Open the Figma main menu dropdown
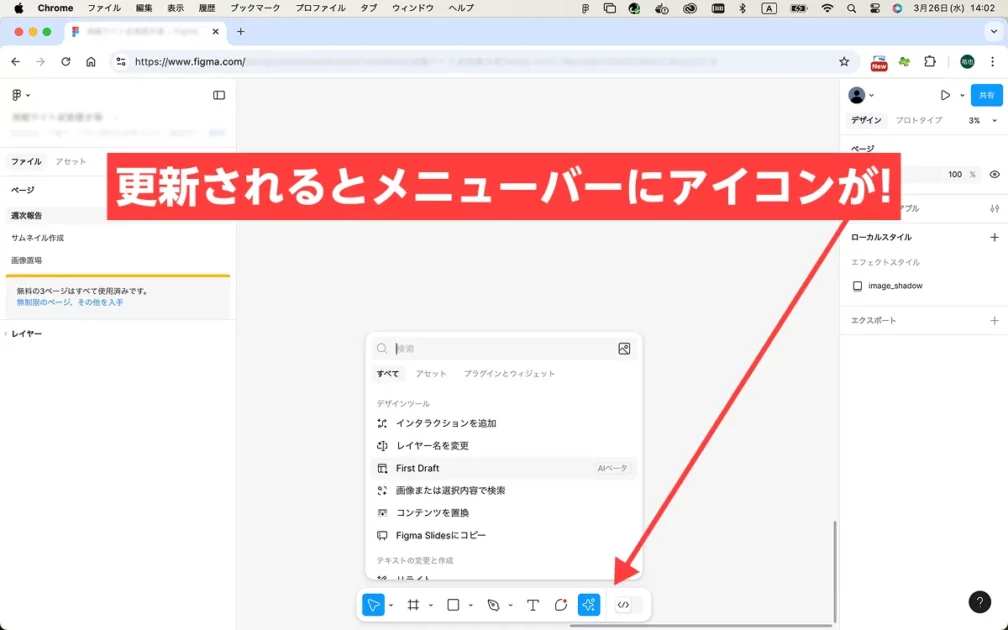 click(20, 95)
